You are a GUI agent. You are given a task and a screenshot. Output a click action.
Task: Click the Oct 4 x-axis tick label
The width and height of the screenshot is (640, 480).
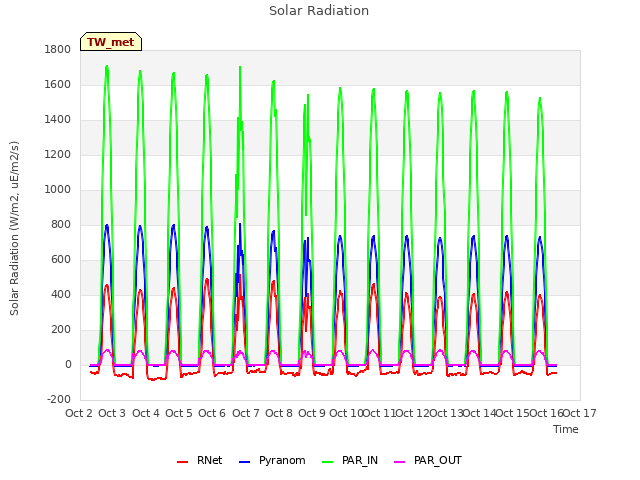point(146,413)
